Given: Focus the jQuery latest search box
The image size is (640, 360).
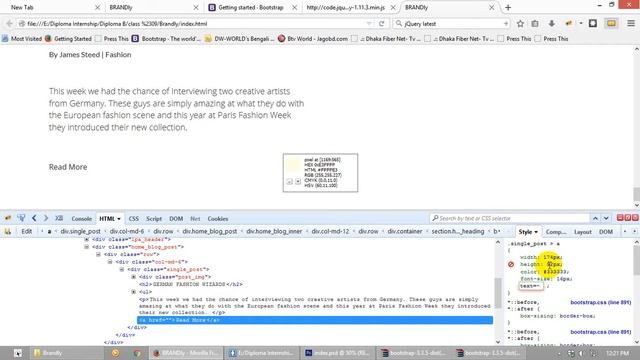Looking at the screenshot, I should coord(451,24).
